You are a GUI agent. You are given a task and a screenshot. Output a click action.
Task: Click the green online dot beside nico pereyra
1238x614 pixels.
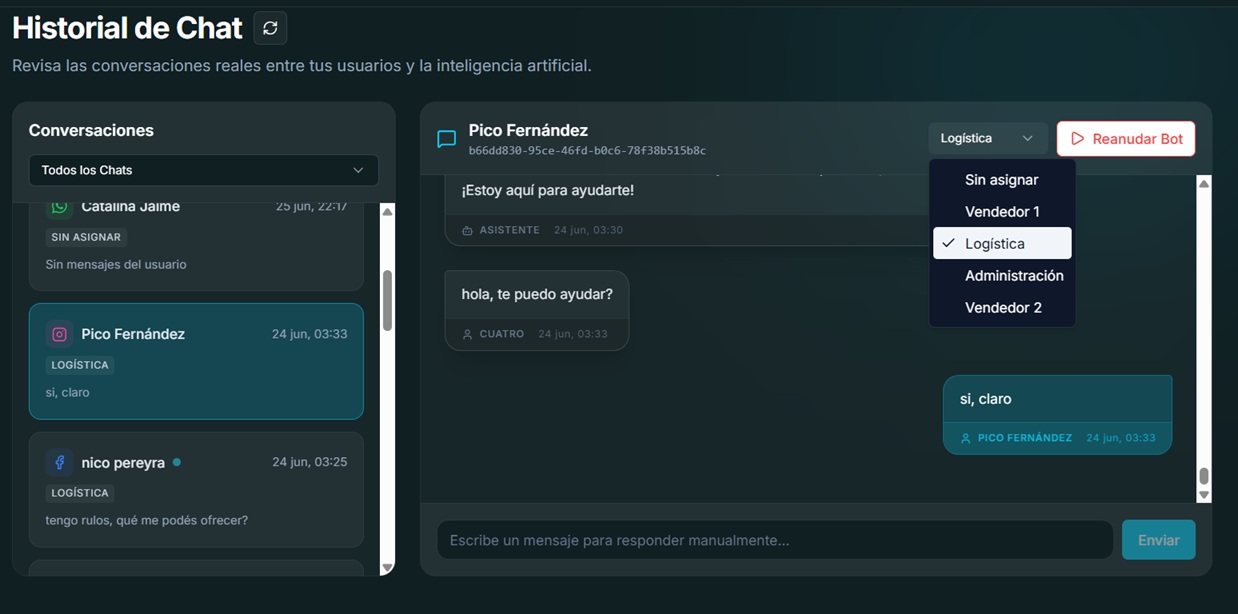pyautogui.click(x=177, y=462)
